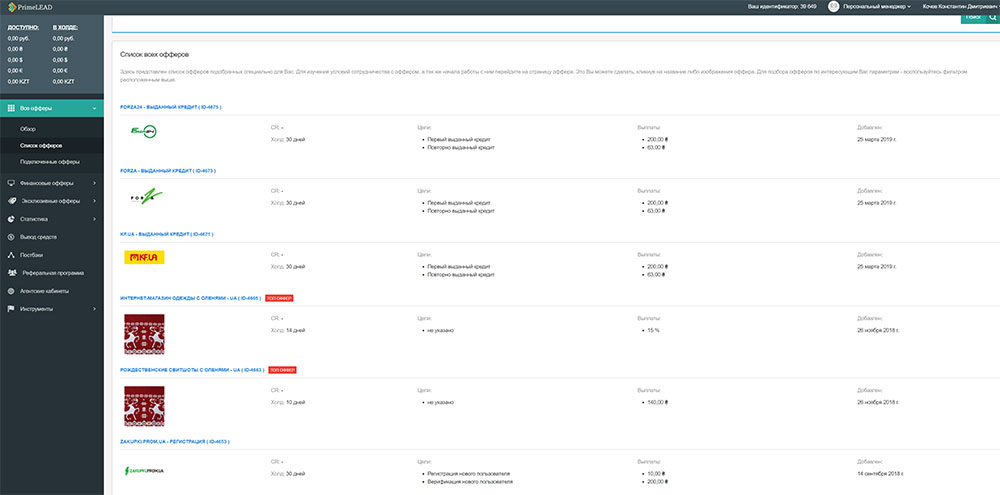The width and height of the screenshot is (1000, 495).
Task: Click the magnifier search icon button
Action: pos(992,17)
